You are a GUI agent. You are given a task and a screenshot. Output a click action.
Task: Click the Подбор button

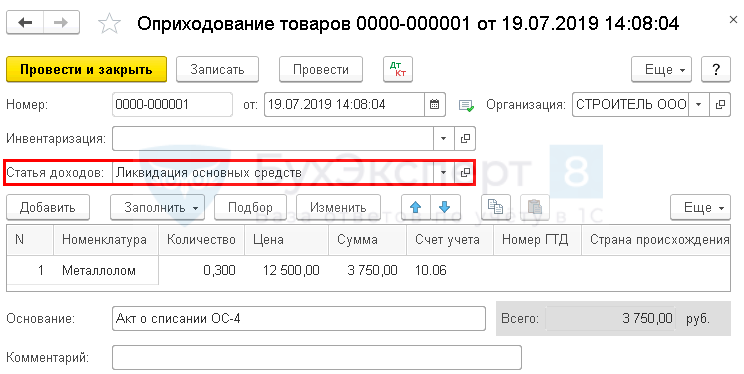tap(250, 207)
